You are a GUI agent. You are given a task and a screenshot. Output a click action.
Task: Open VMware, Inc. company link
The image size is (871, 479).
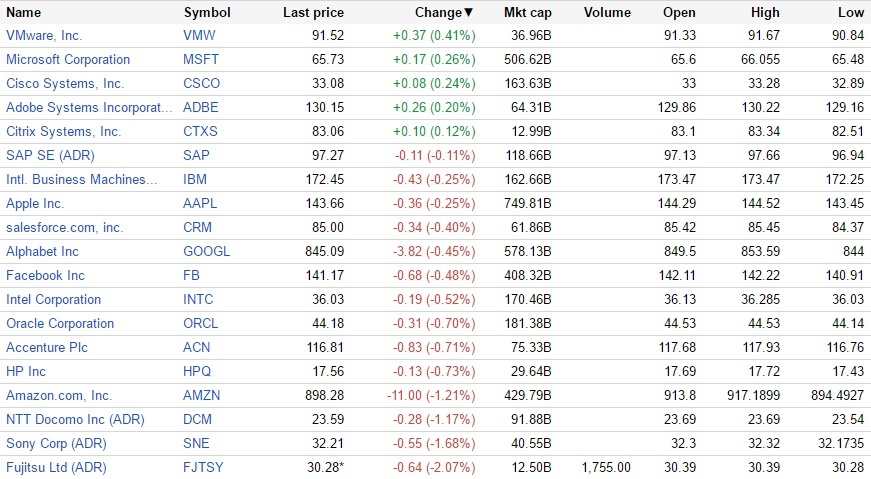pos(44,36)
